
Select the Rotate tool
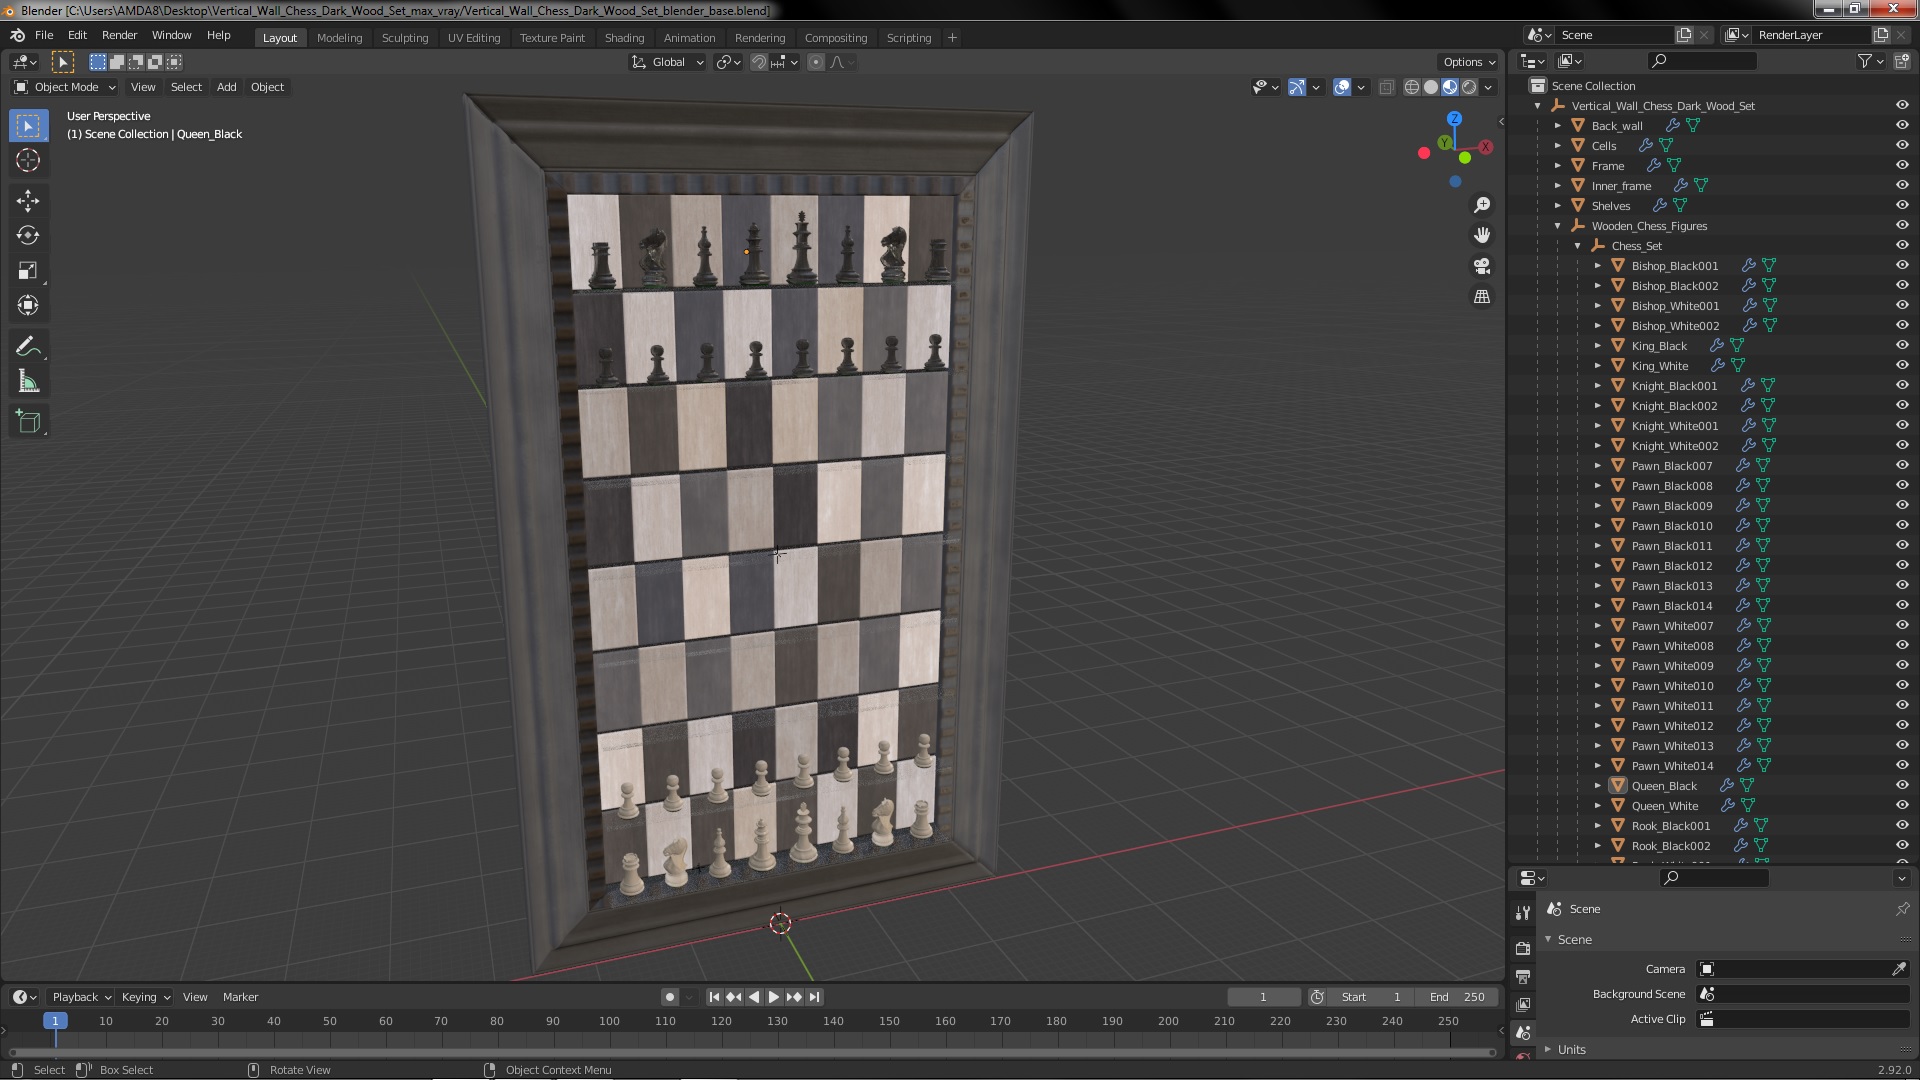click(28, 236)
